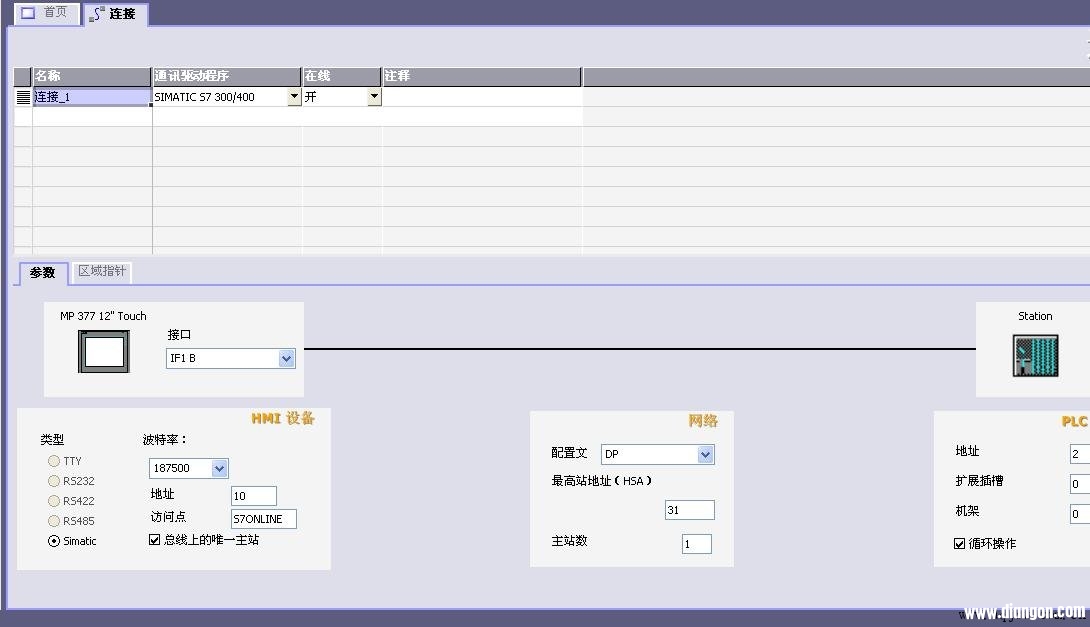Open the 配置文 DP dropdown
This screenshot has height=627, width=1090.
coord(705,455)
